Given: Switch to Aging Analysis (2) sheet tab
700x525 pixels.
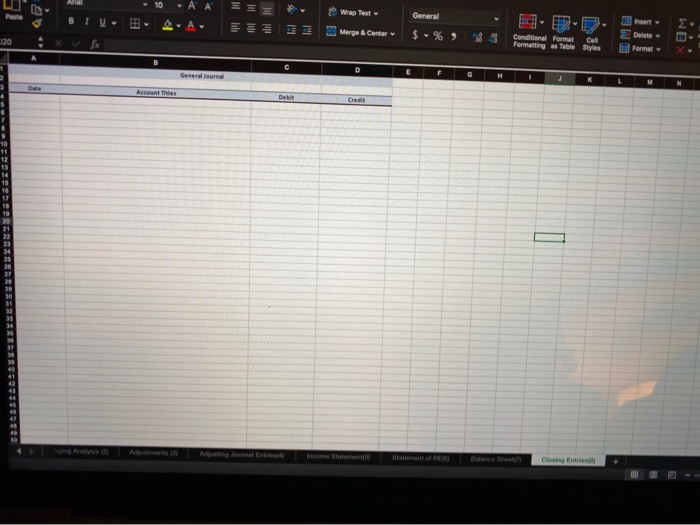Looking at the screenshot, I should tap(81, 451).
